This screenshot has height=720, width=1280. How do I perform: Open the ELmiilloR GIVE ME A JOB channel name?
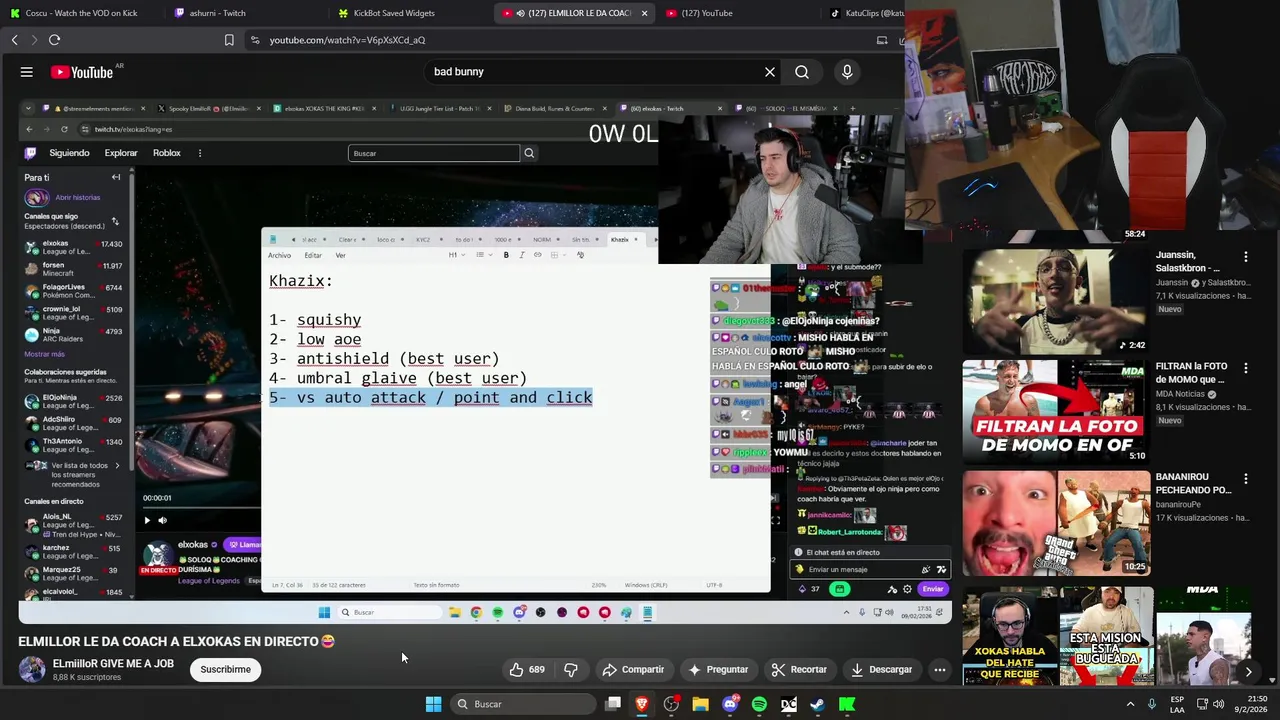(113, 664)
